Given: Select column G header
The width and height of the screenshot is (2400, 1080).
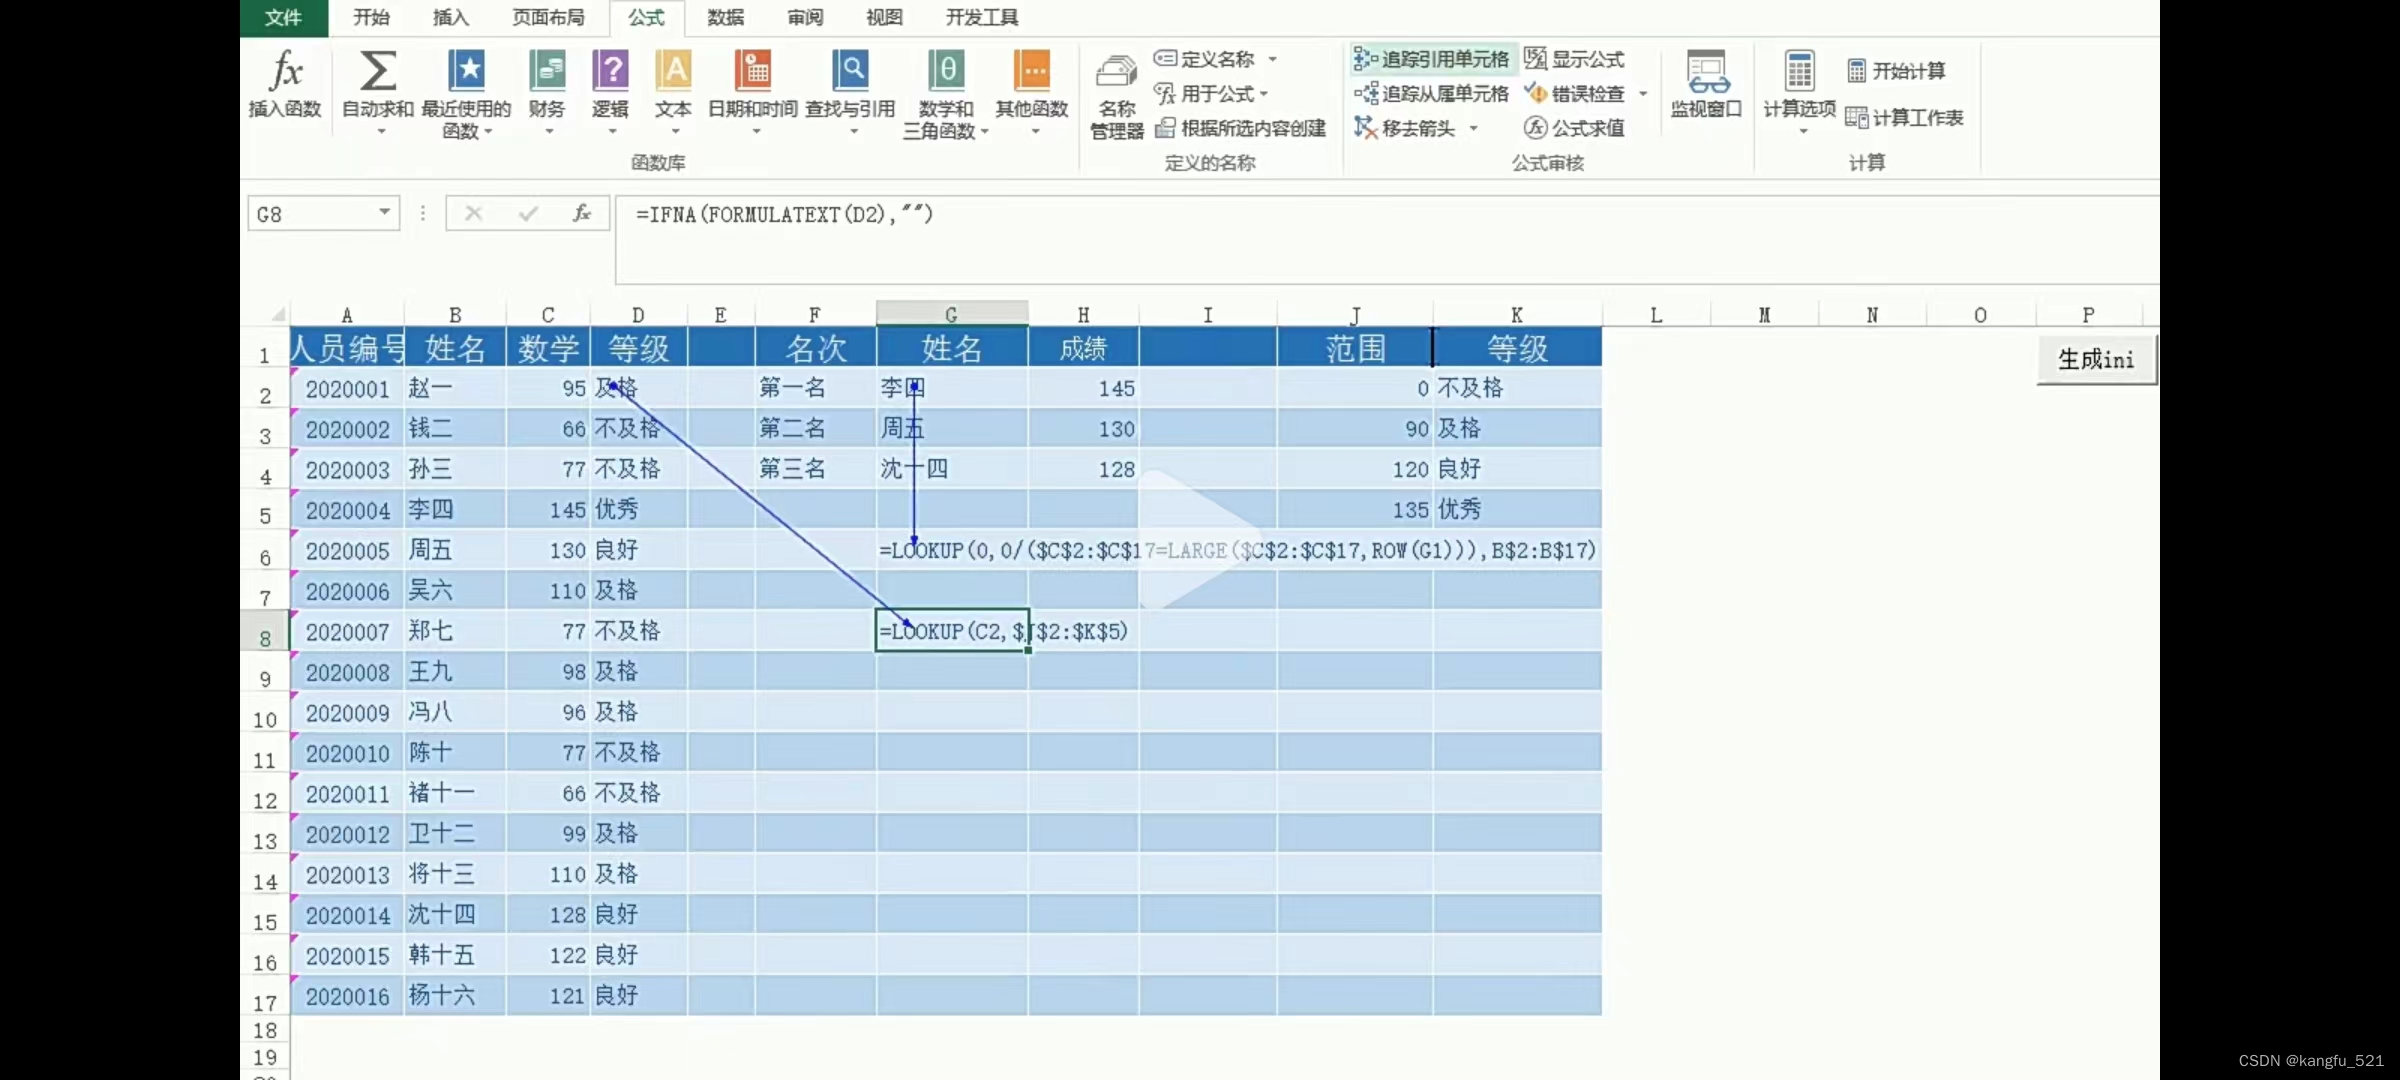Looking at the screenshot, I should point(952,314).
